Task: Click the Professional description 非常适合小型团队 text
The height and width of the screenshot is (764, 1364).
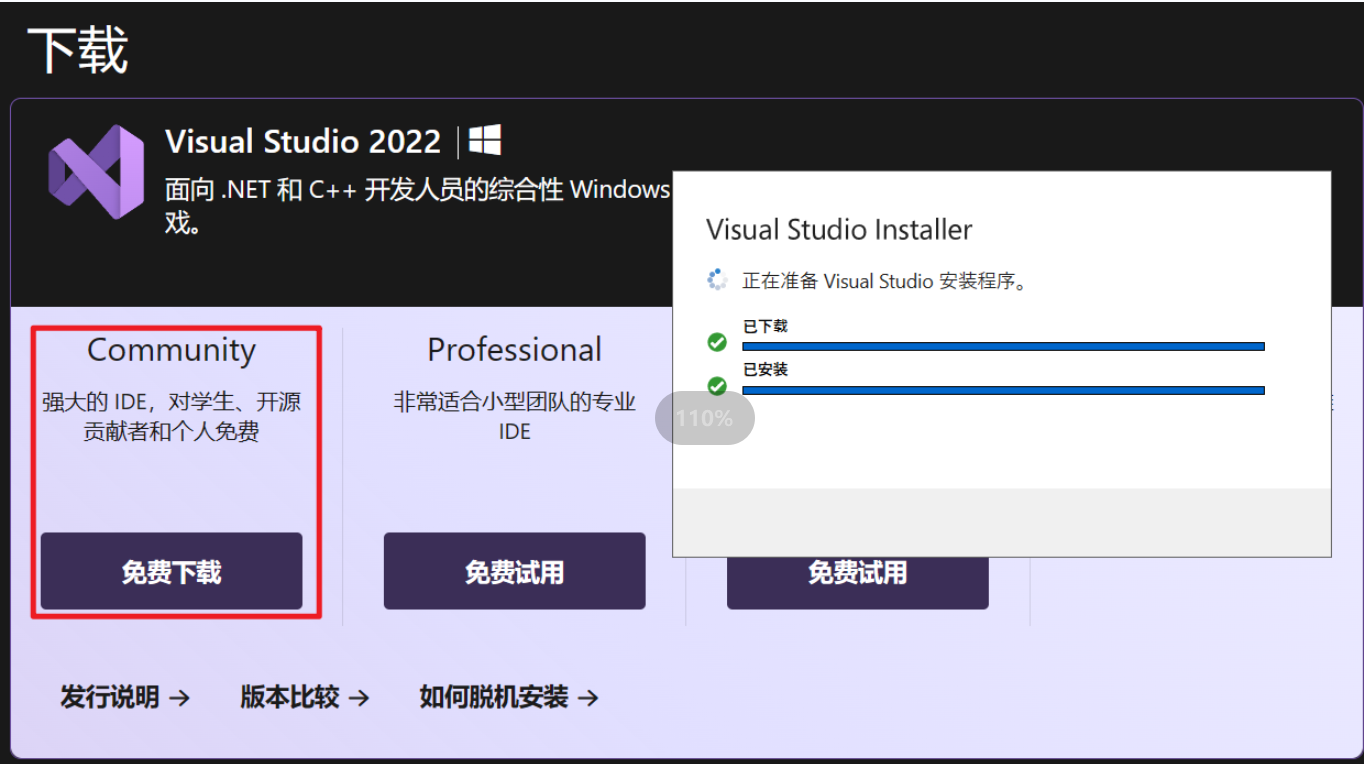Action: (514, 416)
